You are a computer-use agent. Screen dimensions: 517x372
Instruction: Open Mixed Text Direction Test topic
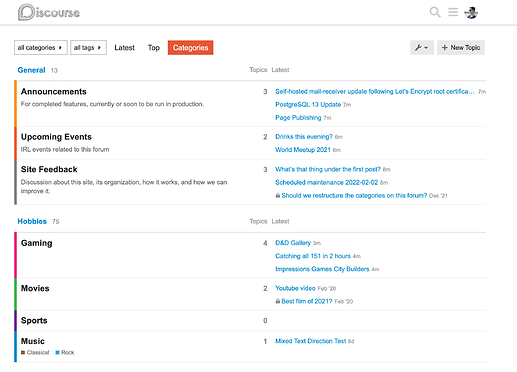(x=311, y=341)
